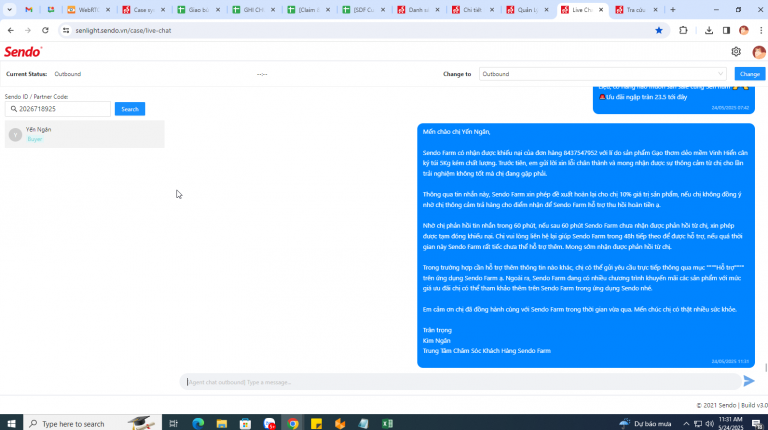Focus the agent chat message input box
Image resolution: width=768 pixels, height=430 pixels.
(460, 382)
